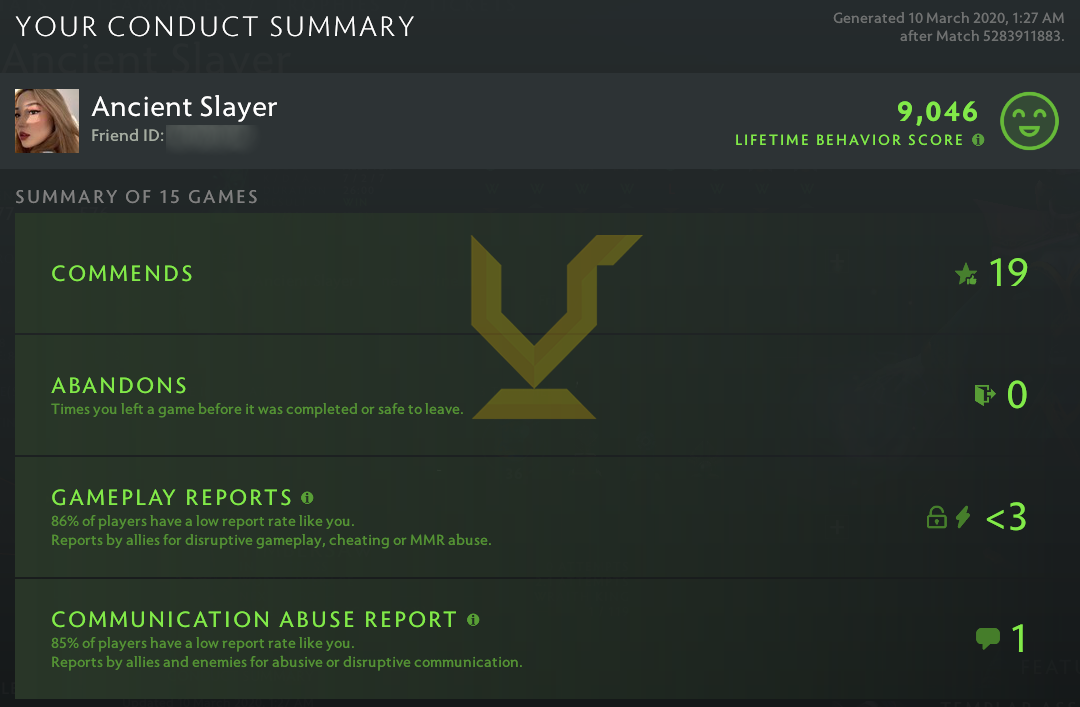Click the chat bubble icon for communication reports
The width and height of the screenshot is (1080, 707).
click(987, 638)
